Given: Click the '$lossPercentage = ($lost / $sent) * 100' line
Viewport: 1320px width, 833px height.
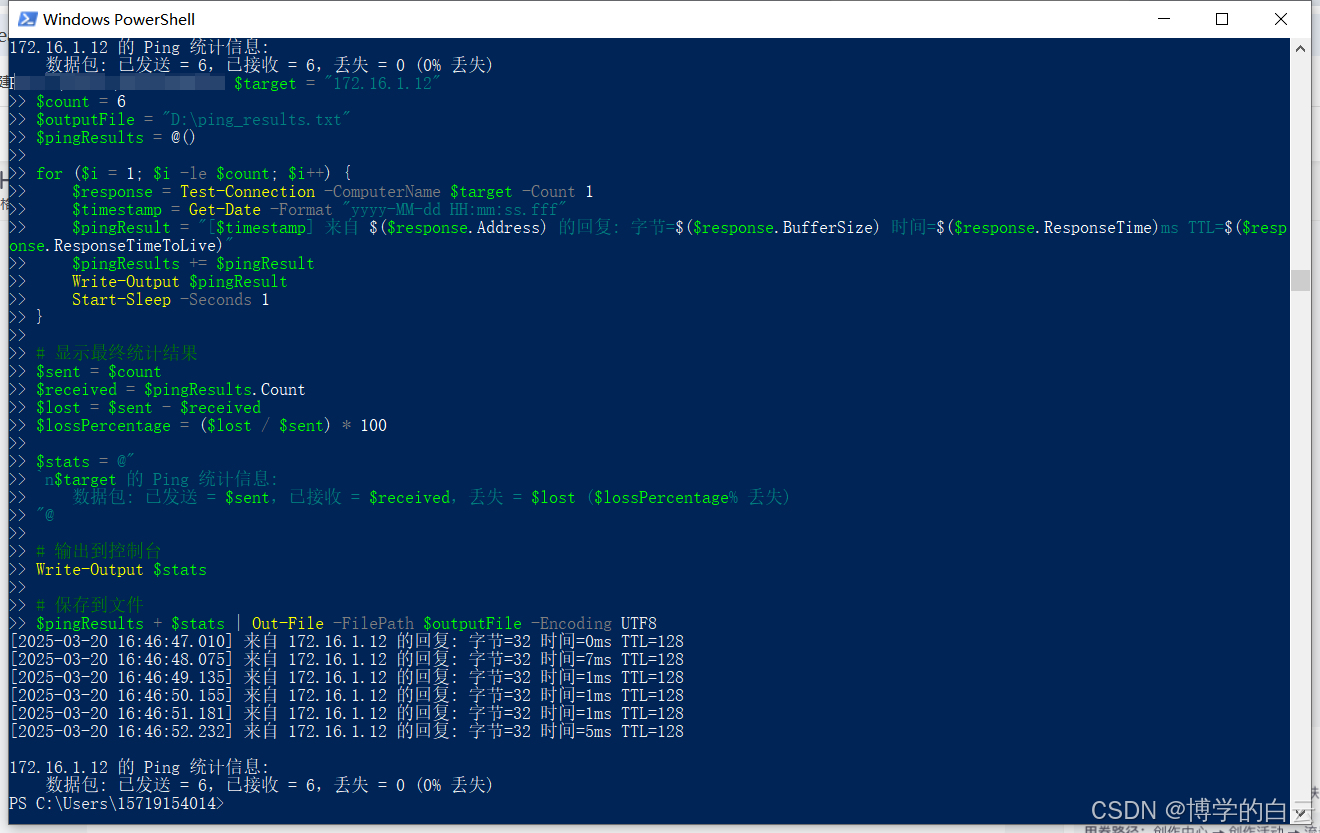Looking at the screenshot, I should coord(211,426).
